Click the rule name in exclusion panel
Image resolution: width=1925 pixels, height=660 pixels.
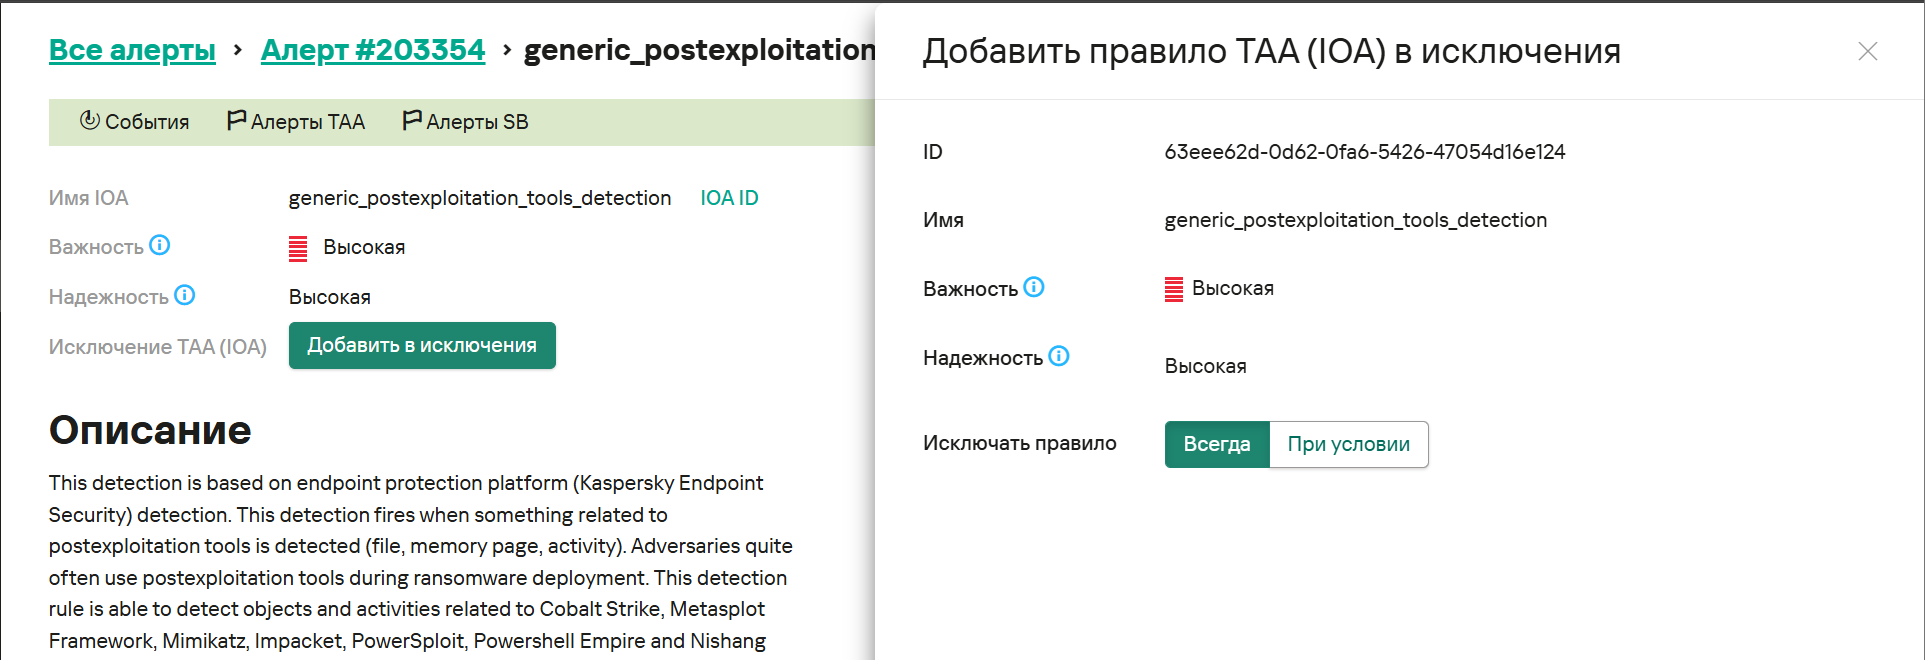pos(1355,220)
